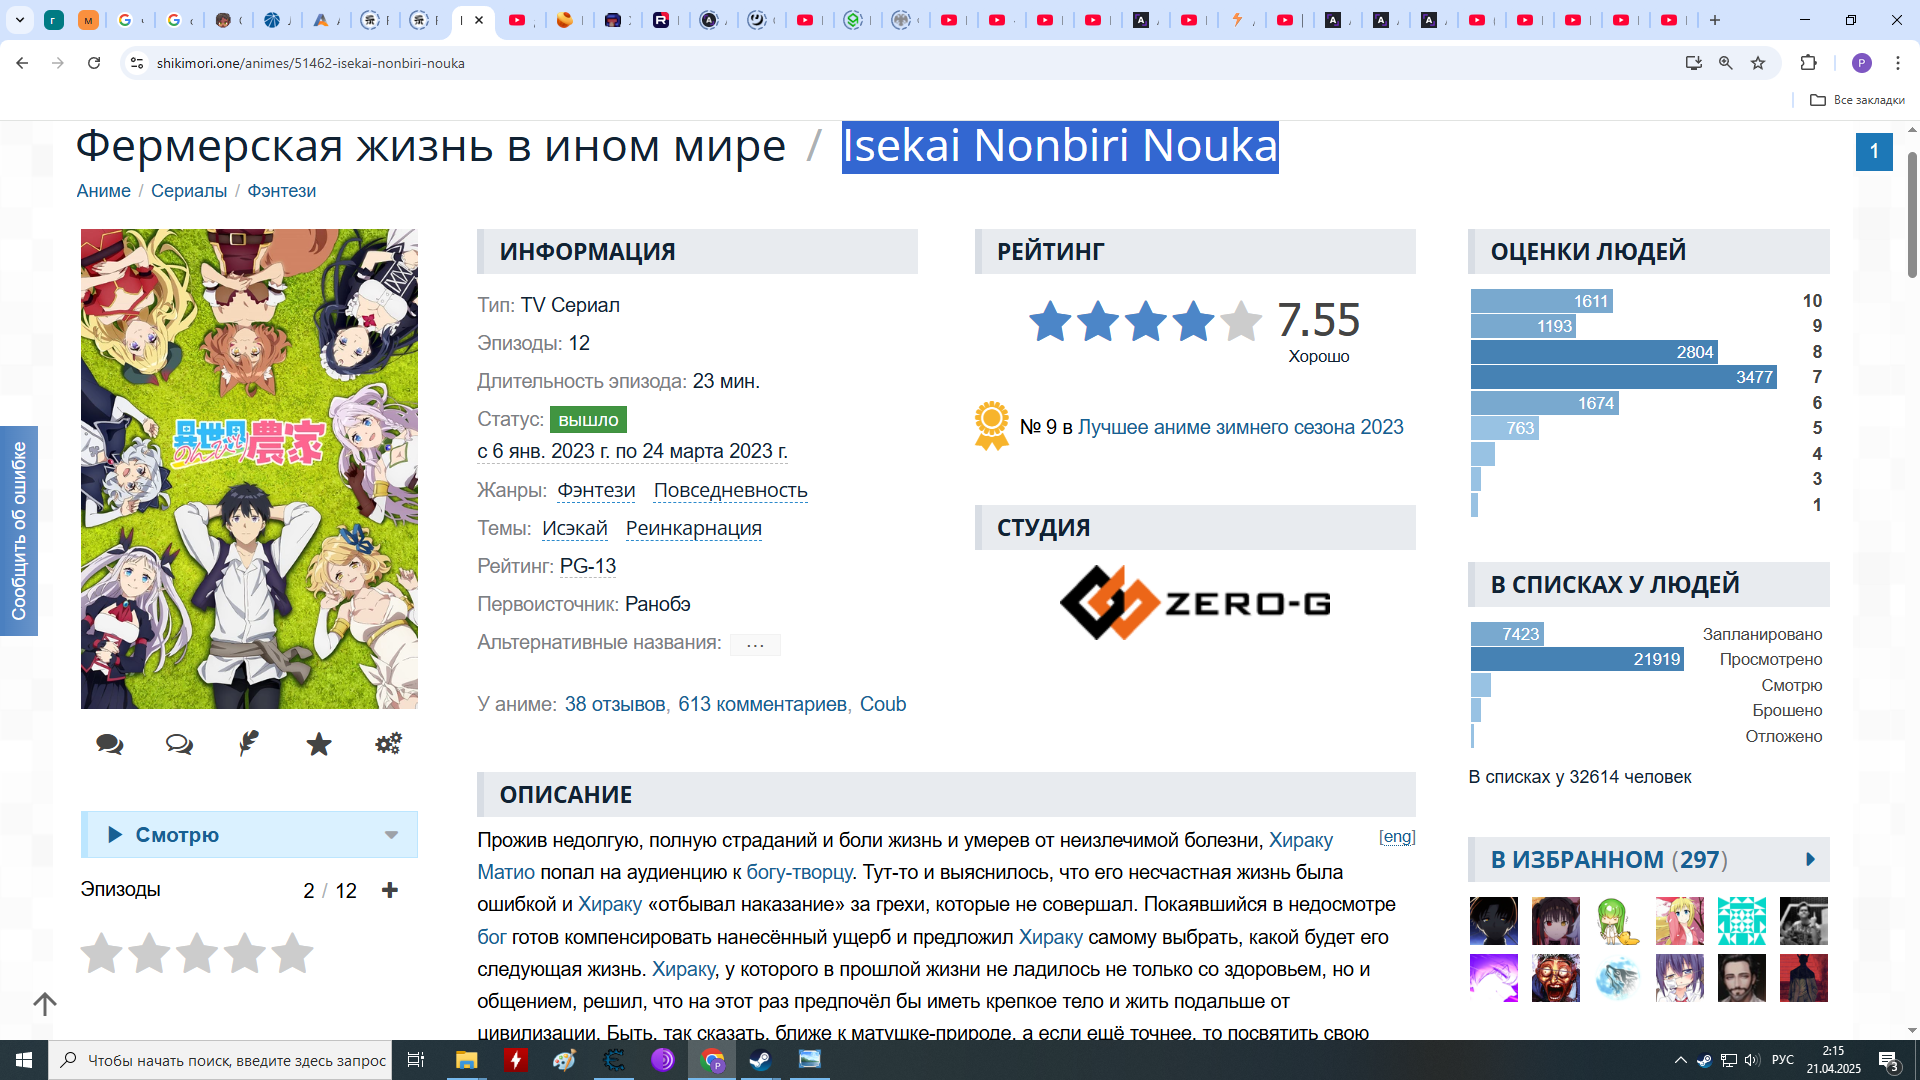The height and width of the screenshot is (1080, 1920).
Task: Open first favorite user avatar
Action: pyautogui.click(x=1494, y=921)
